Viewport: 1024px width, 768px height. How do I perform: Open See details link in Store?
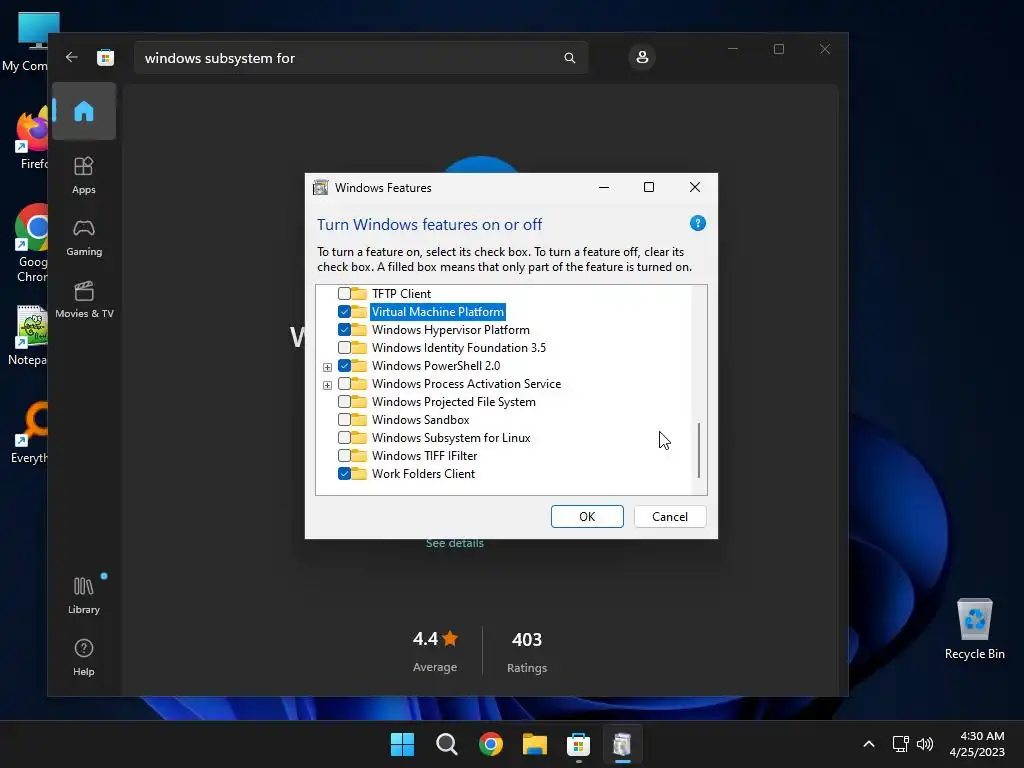pos(455,543)
